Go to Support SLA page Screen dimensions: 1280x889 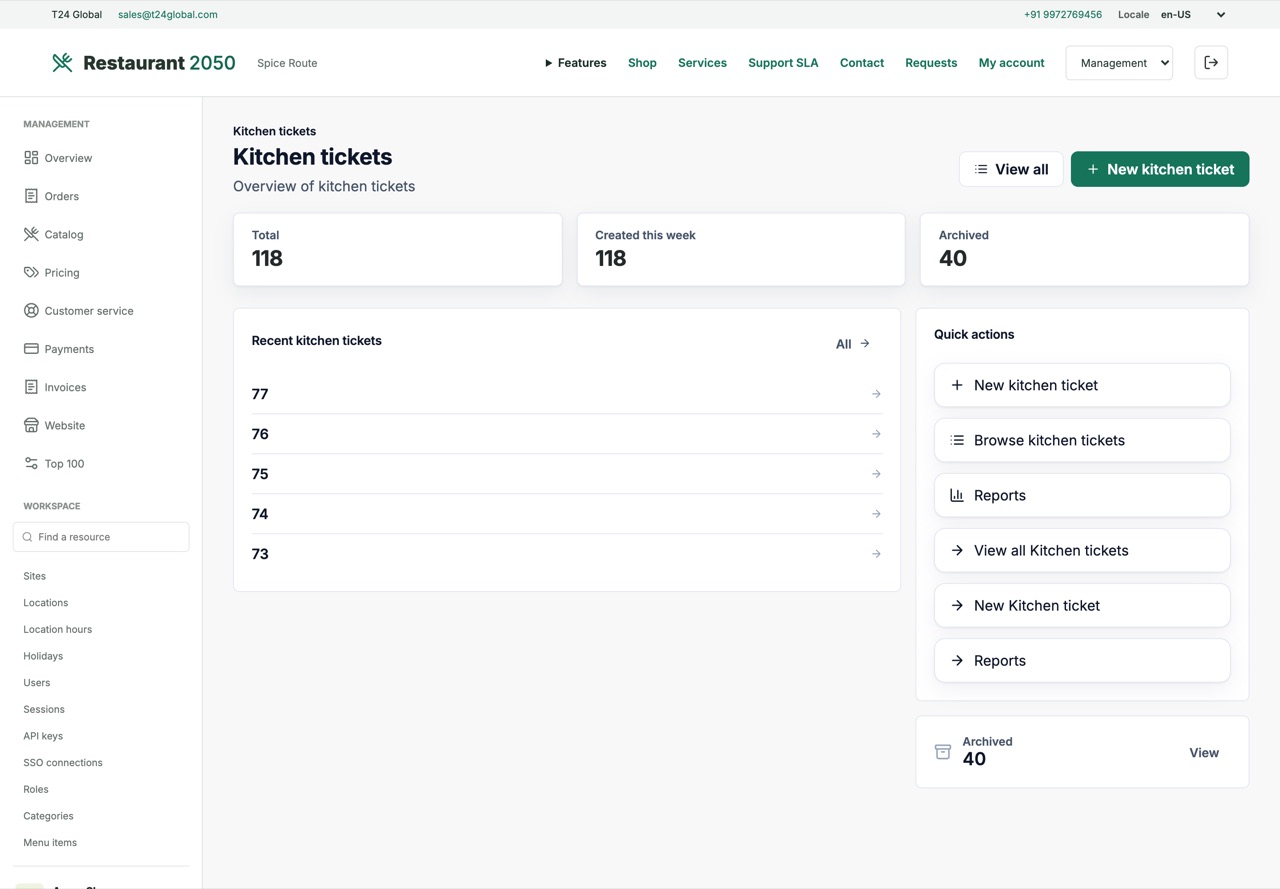(783, 63)
